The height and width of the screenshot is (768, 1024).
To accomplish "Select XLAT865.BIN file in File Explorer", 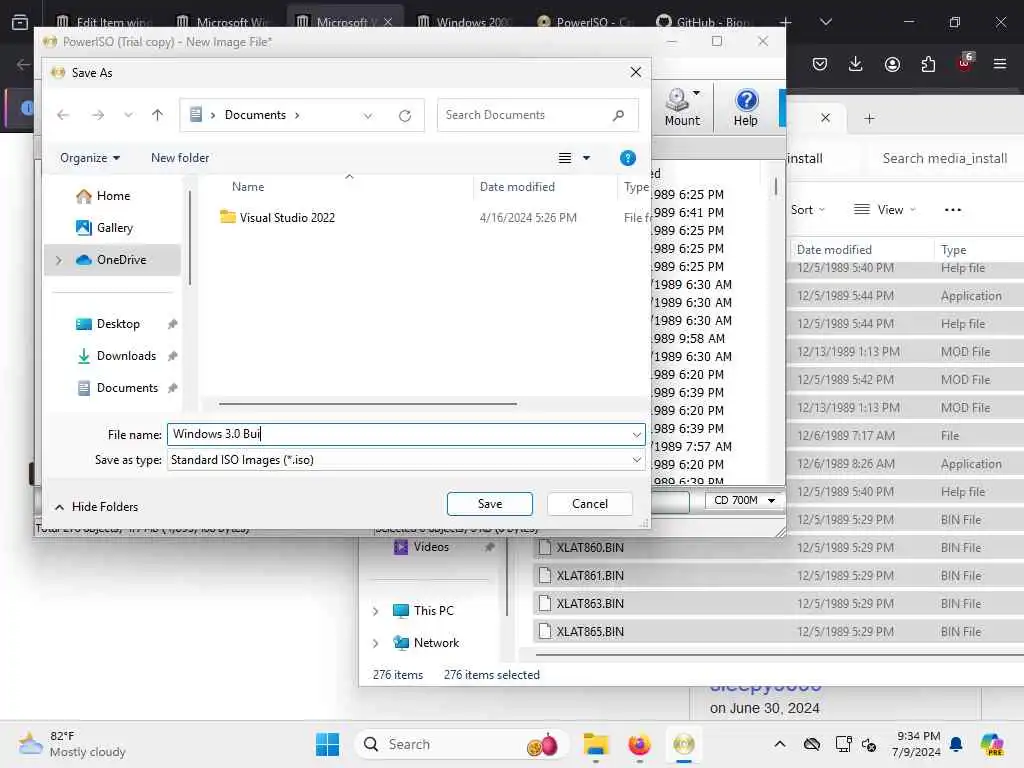I will pyautogui.click(x=590, y=632).
